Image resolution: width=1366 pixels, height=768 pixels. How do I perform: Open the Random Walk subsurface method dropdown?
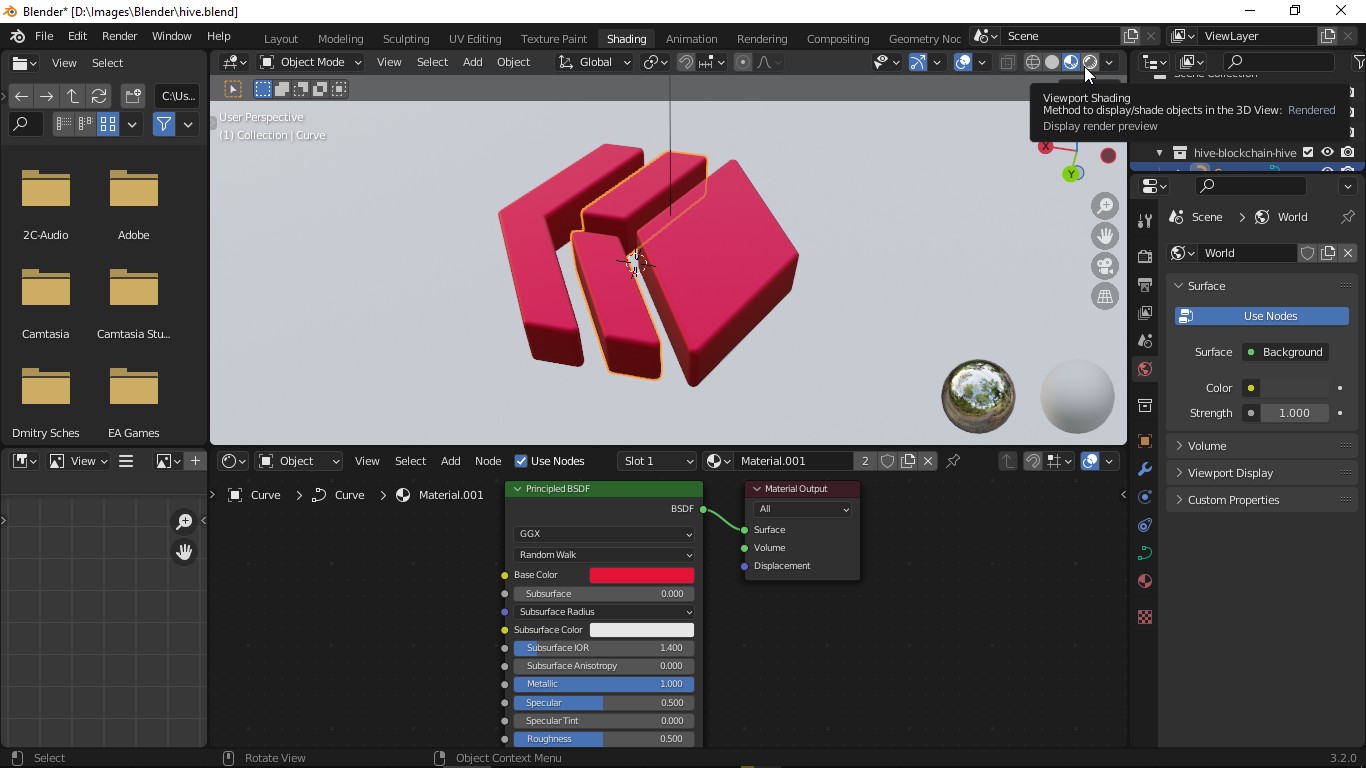click(604, 555)
